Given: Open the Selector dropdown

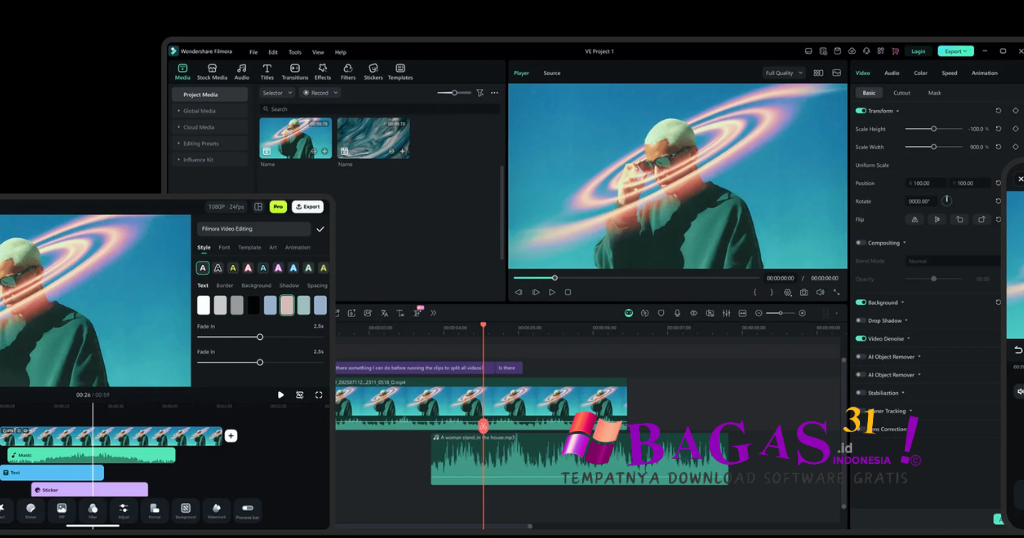Looking at the screenshot, I should [277, 93].
